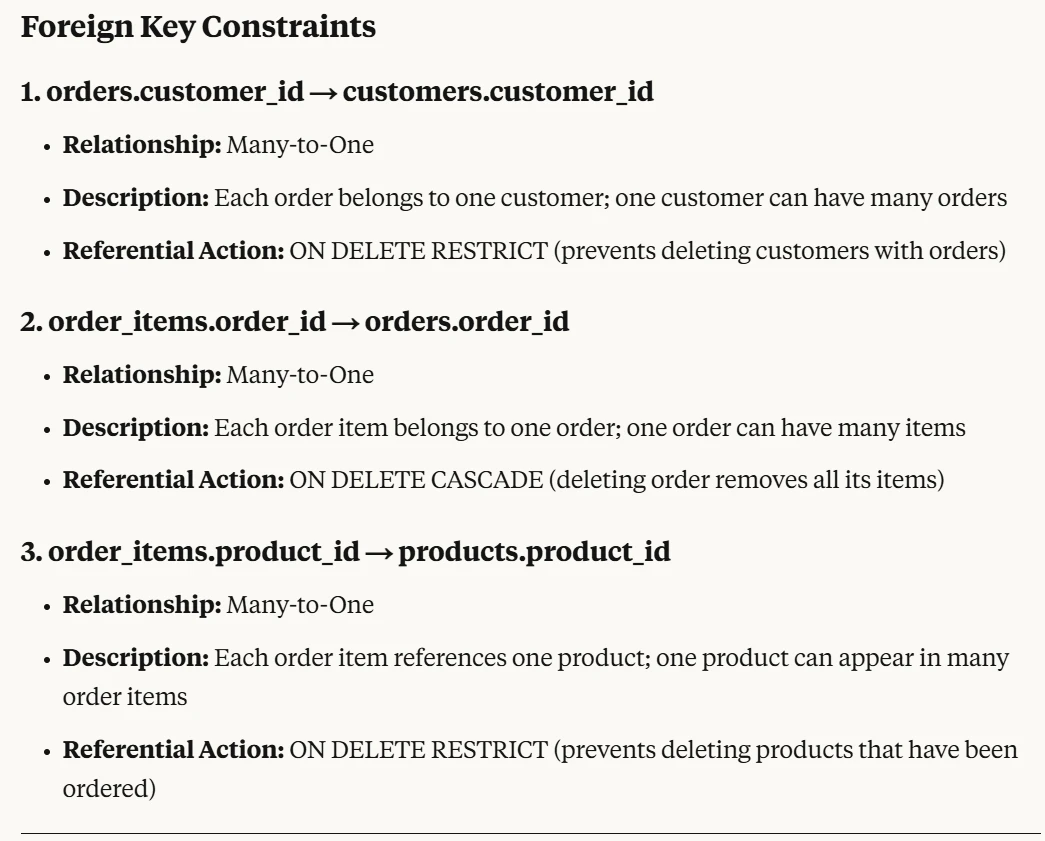Image resolution: width=1045 pixels, height=841 pixels.
Task: Click the horizontal divider line at the bottom
Action: (530, 832)
